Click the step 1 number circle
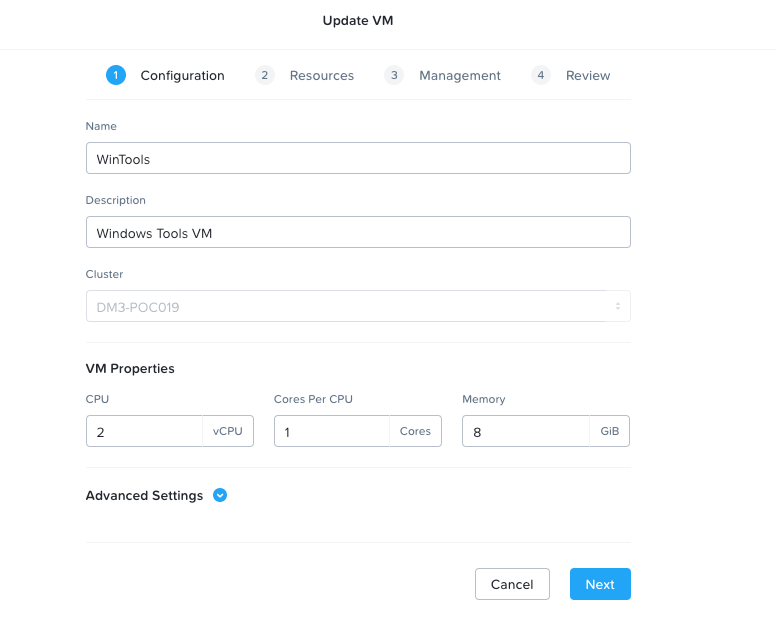The width and height of the screenshot is (776, 631). tap(116, 75)
